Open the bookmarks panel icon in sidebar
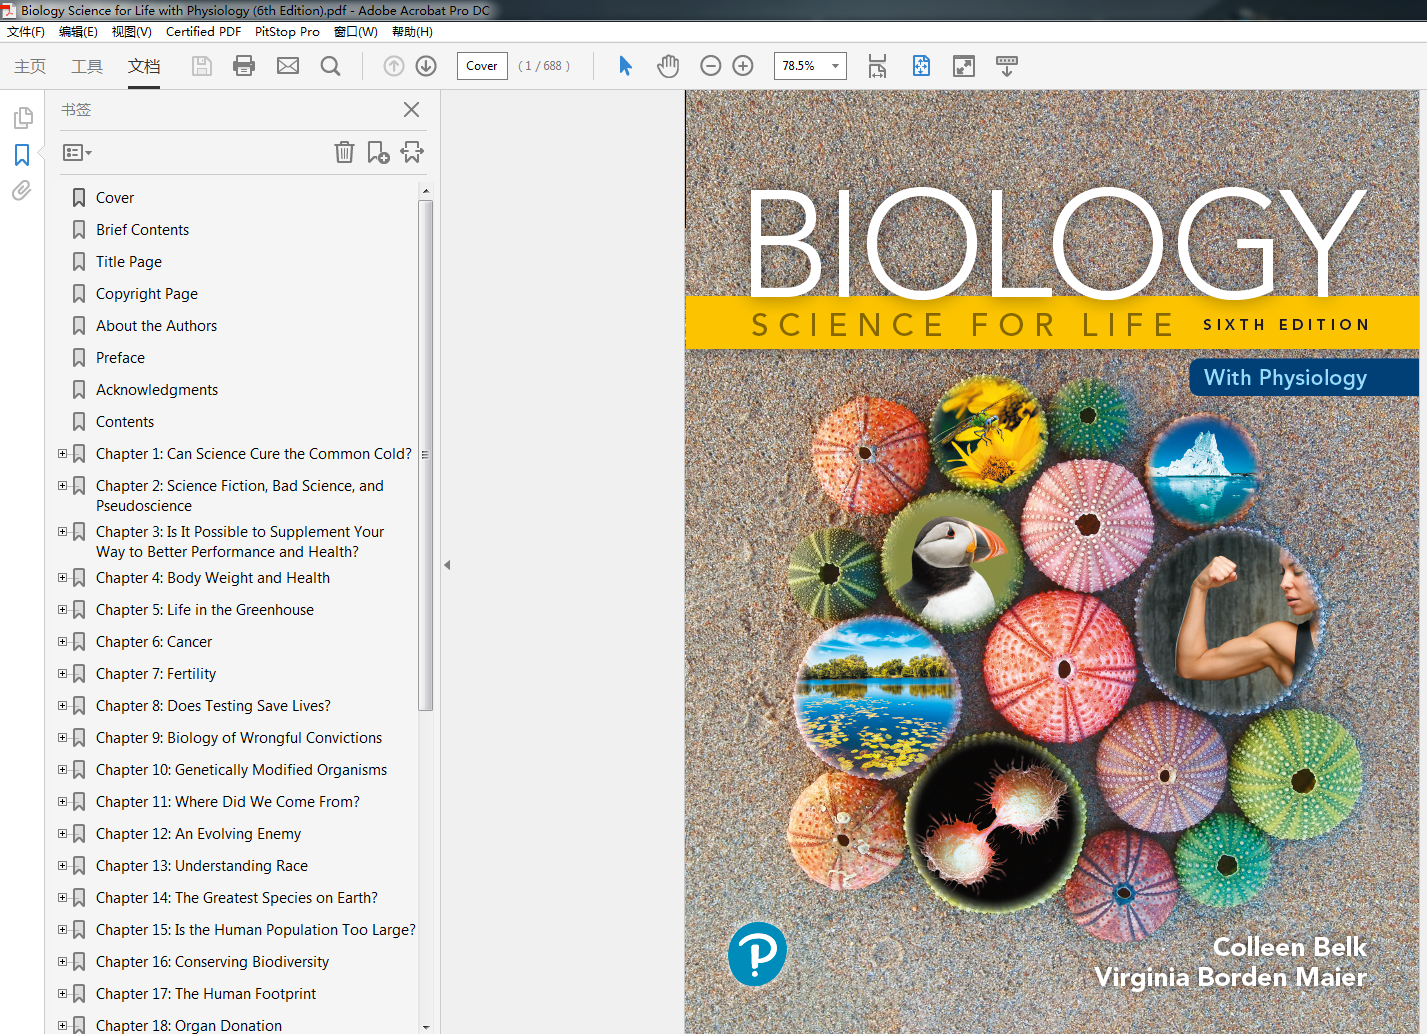This screenshot has height=1034, width=1427. tap(22, 155)
